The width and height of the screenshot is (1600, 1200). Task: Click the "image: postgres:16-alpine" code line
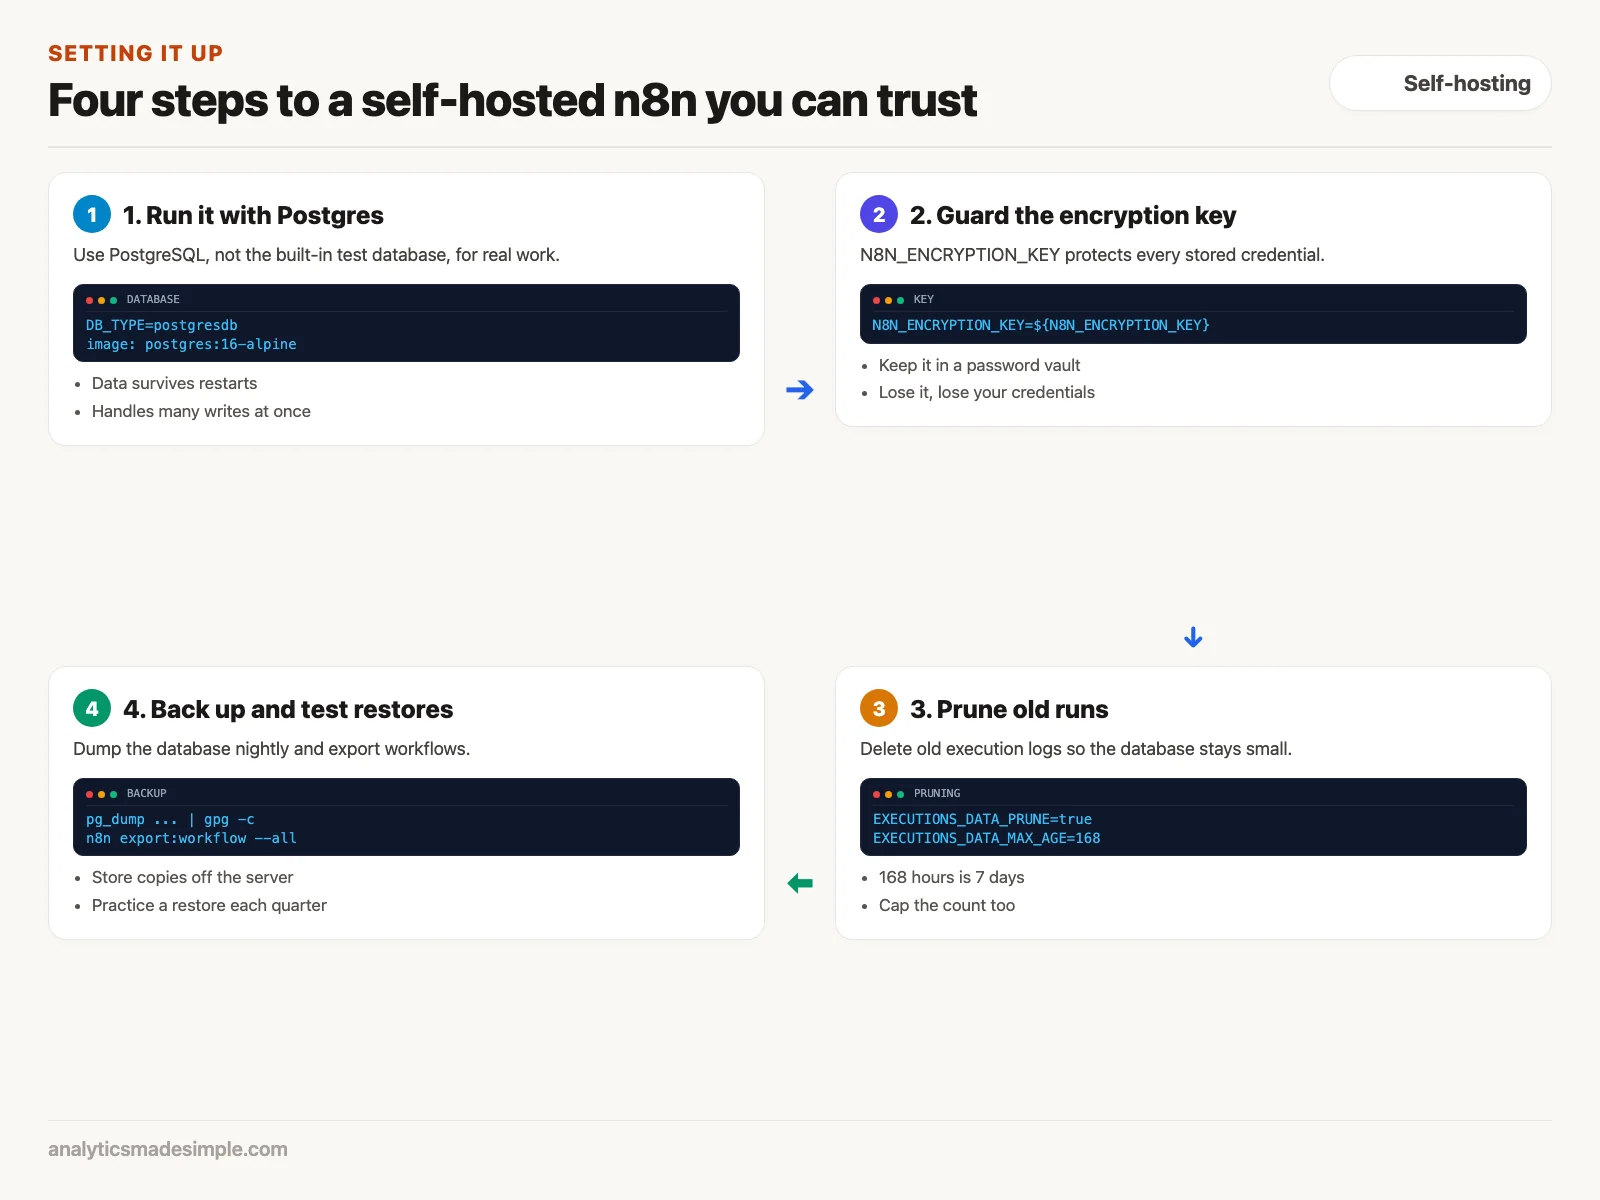coord(191,344)
